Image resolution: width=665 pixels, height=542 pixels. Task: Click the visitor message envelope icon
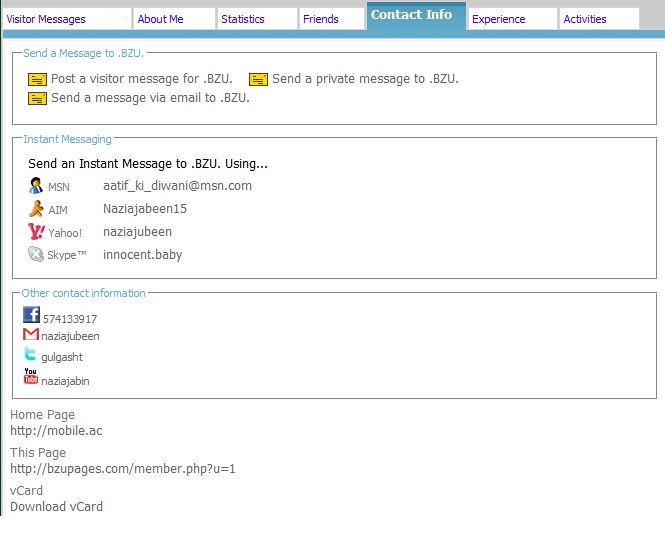pyautogui.click(x=37, y=79)
